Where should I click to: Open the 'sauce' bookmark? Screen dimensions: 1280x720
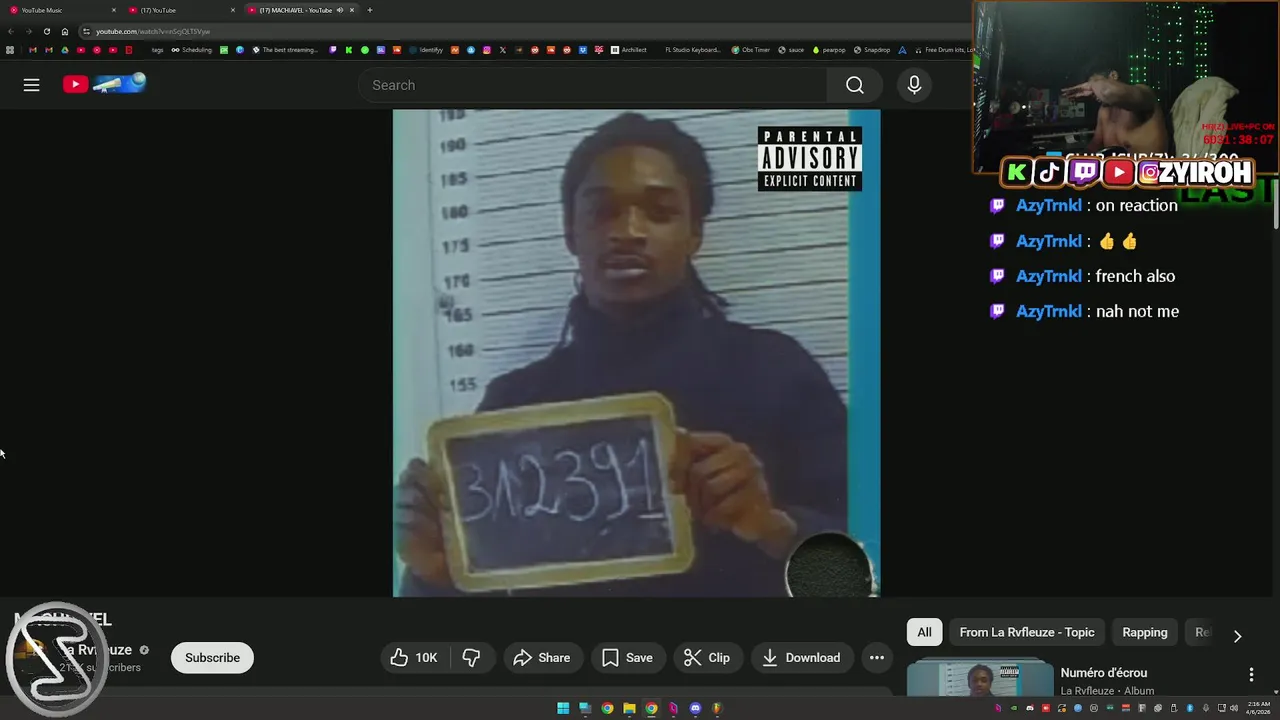(790, 50)
